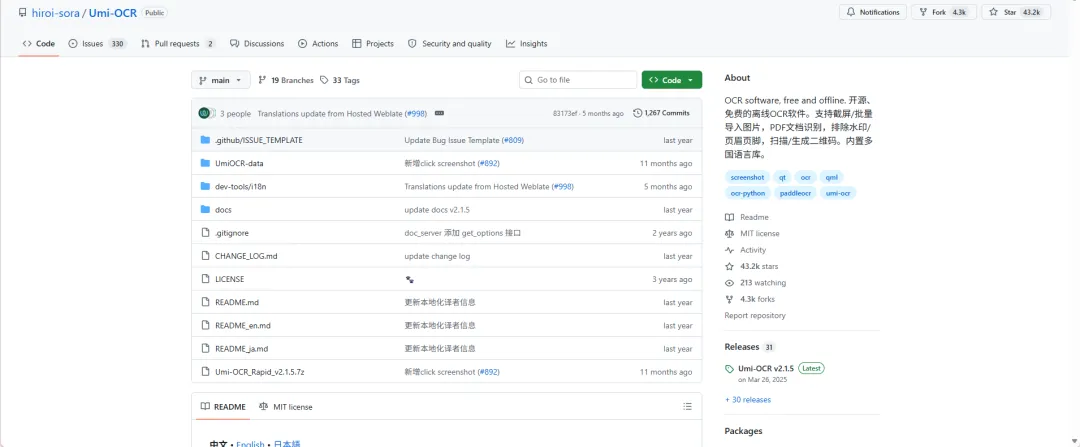Select the MIT license tab in file viewer

[x=285, y=407]
